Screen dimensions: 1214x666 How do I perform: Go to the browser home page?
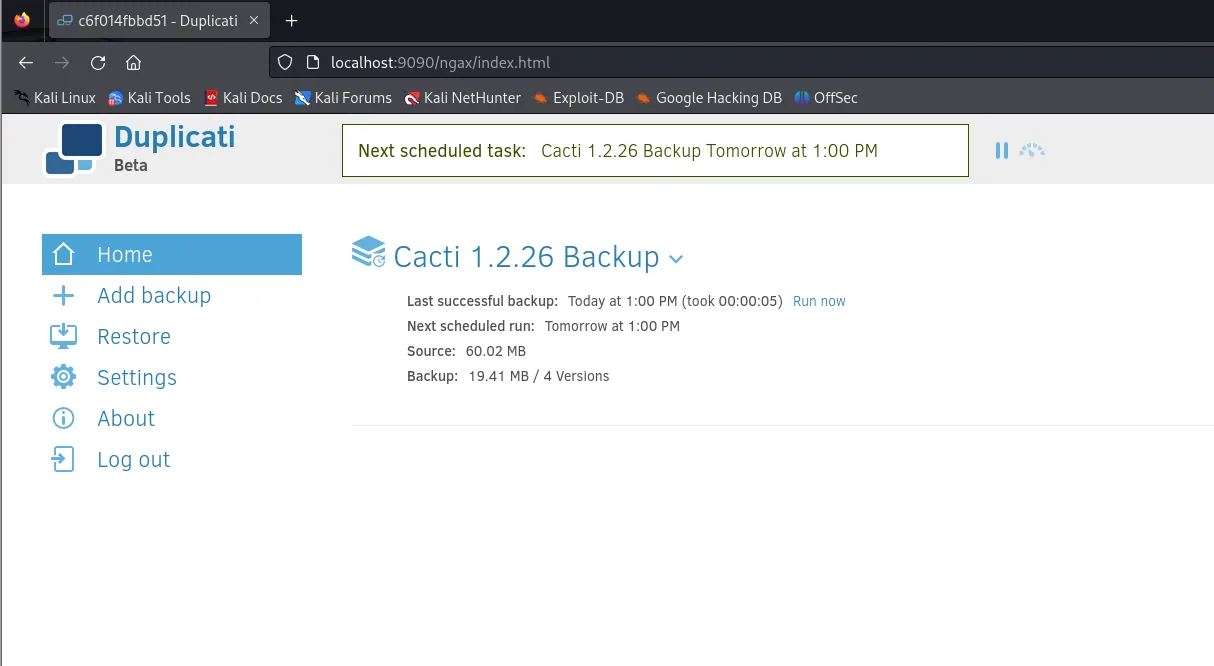pos(133,62)
